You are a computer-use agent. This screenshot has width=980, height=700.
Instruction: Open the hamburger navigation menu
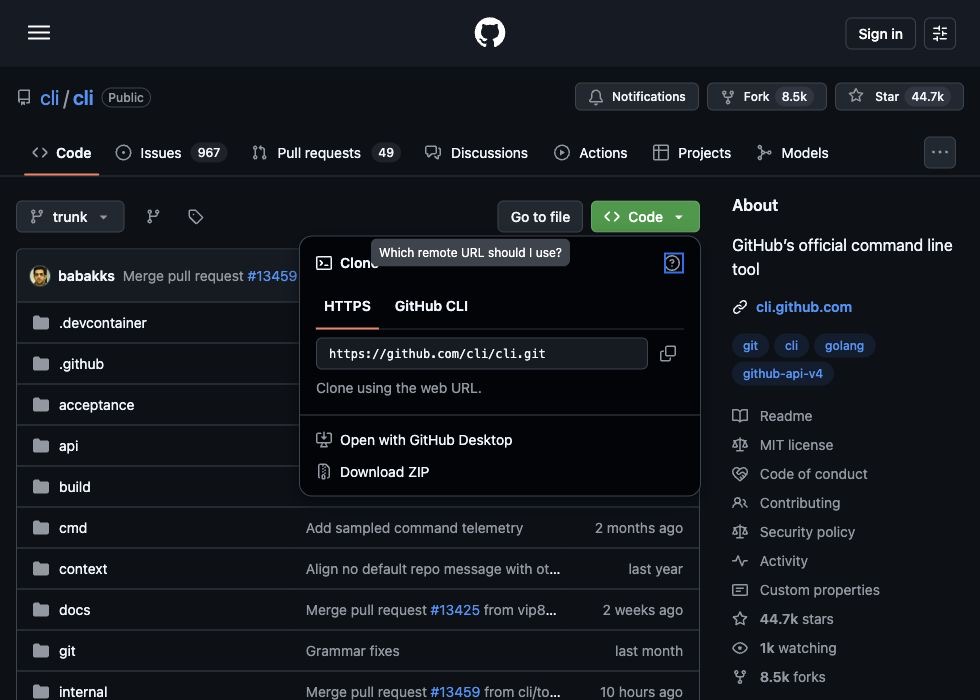pos(39,33)
